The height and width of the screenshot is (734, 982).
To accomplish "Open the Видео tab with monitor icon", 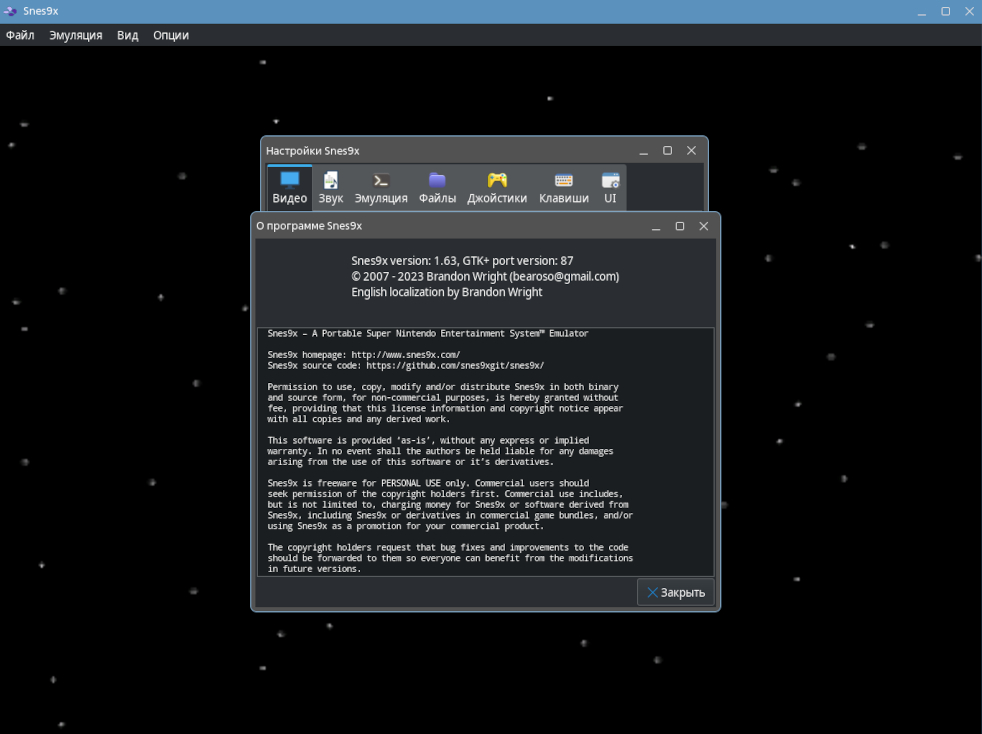I will (x=289, y=188).
